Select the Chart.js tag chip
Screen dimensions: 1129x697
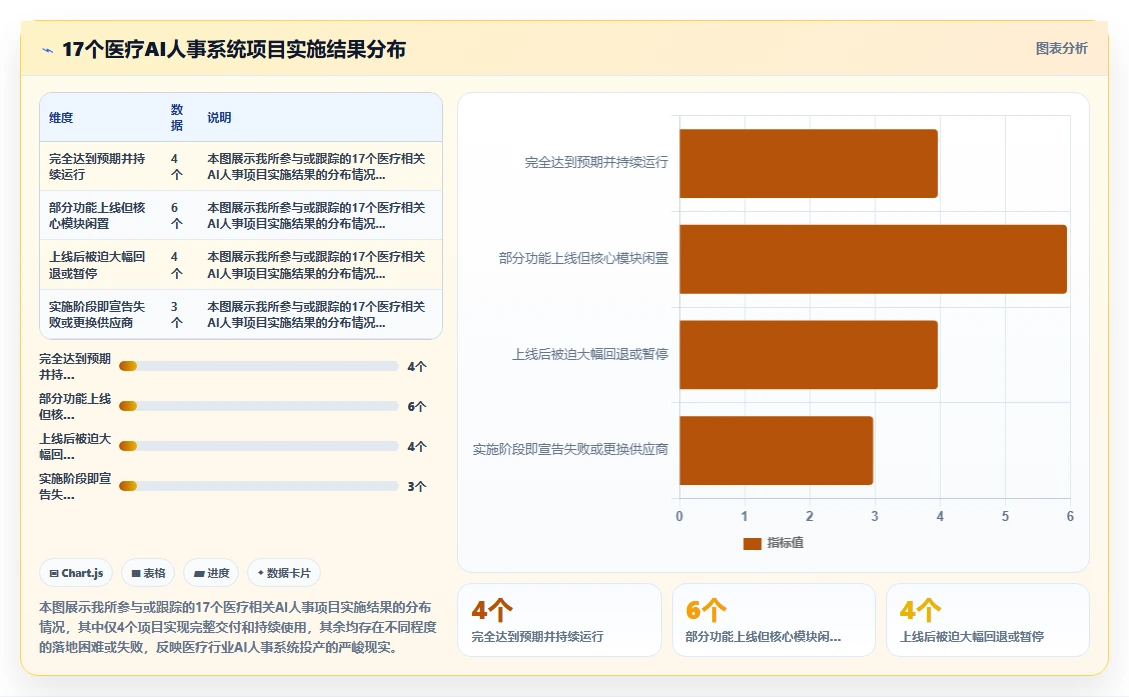pos(76,573)
